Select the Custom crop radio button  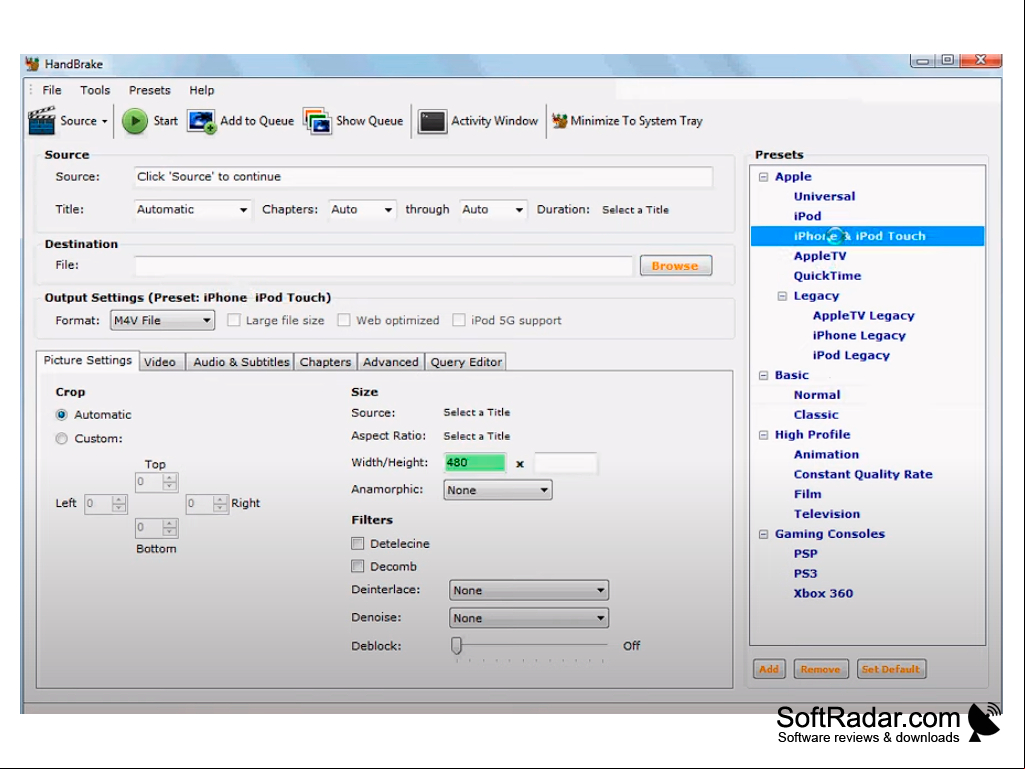[61, 438]
